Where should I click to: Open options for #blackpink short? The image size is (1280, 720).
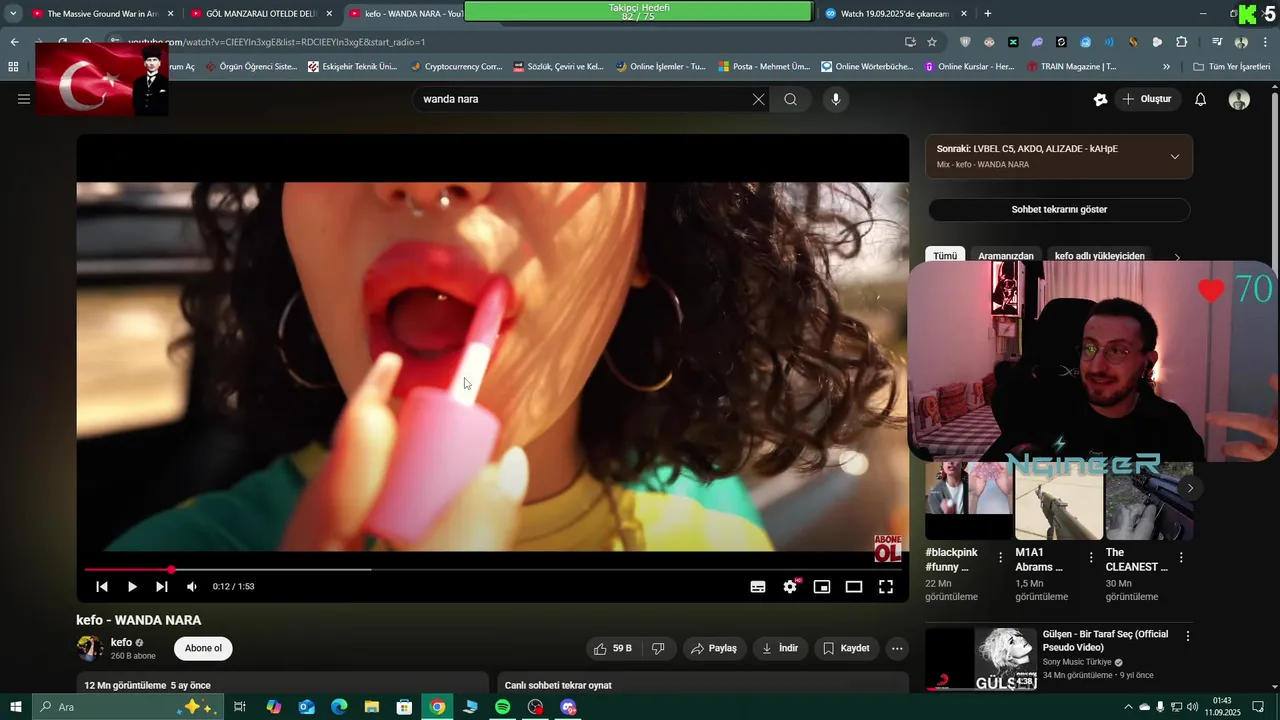pyautogui.click(x=1000, y=558)
